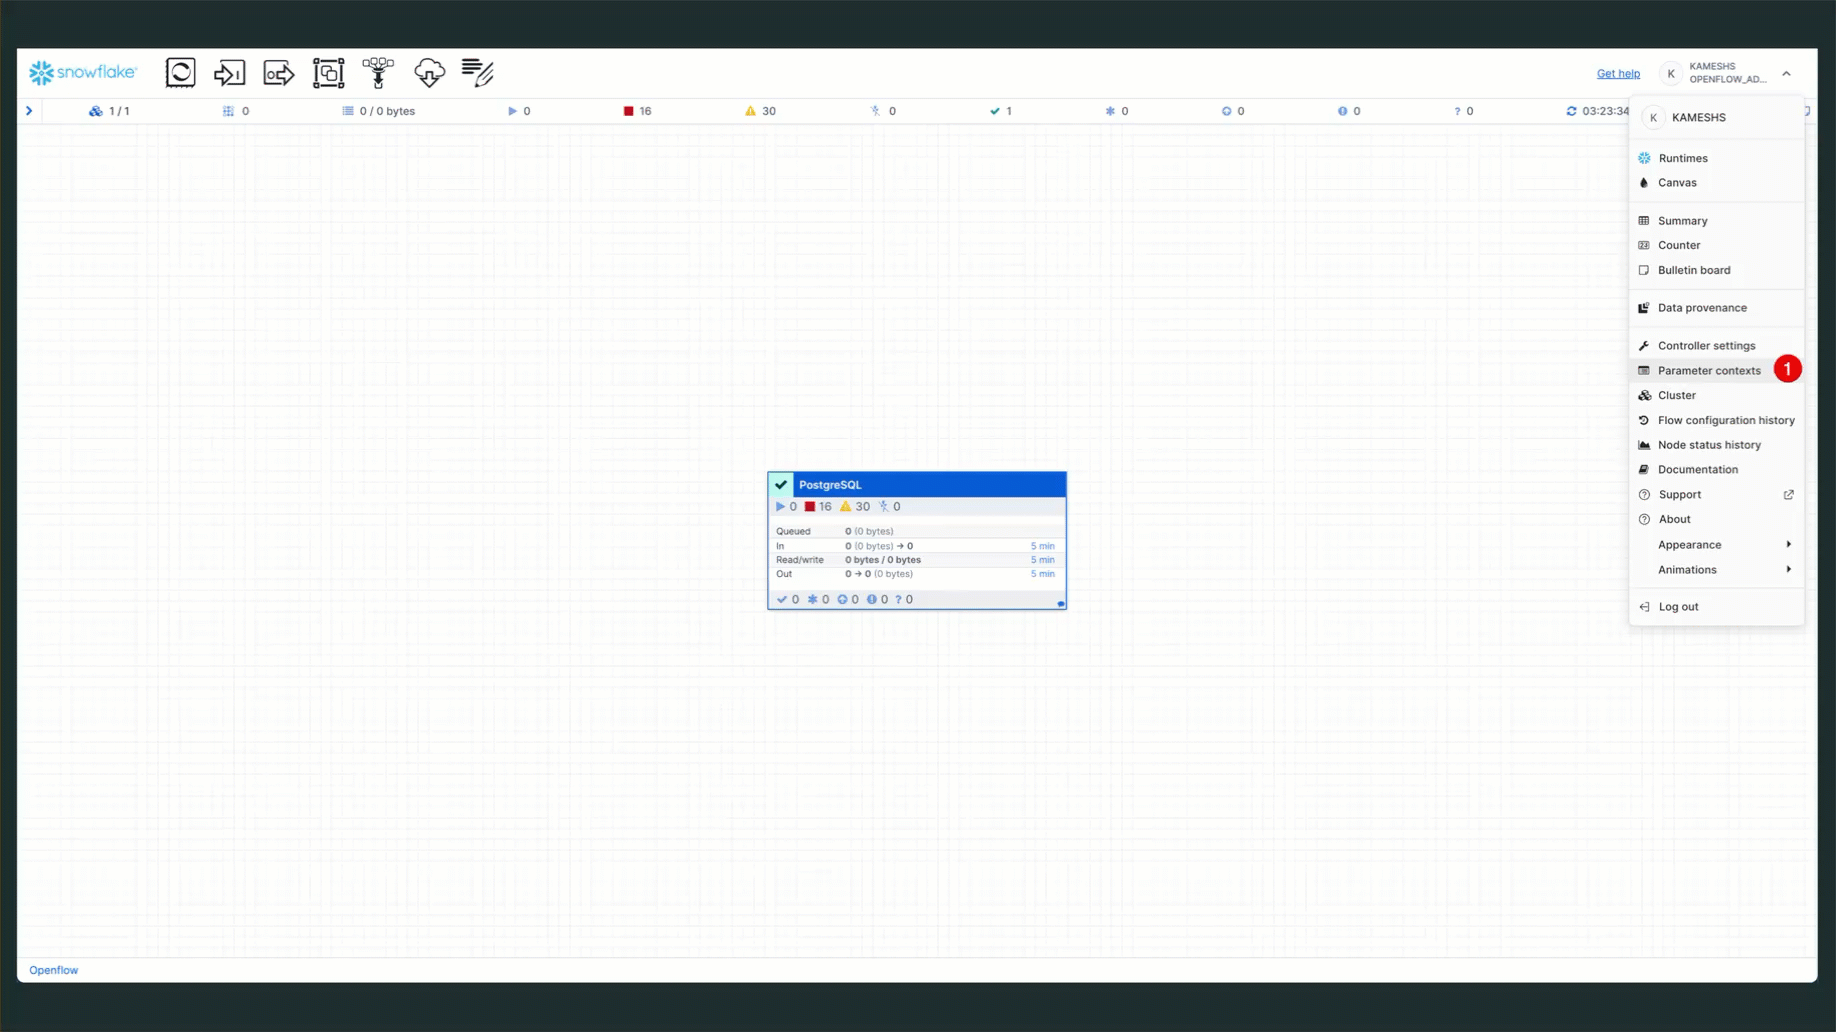Image resolution: width=1836 pixels, height=1032 pixels.
Task: Select the Process Group toolbar icon
Action: 328,73
